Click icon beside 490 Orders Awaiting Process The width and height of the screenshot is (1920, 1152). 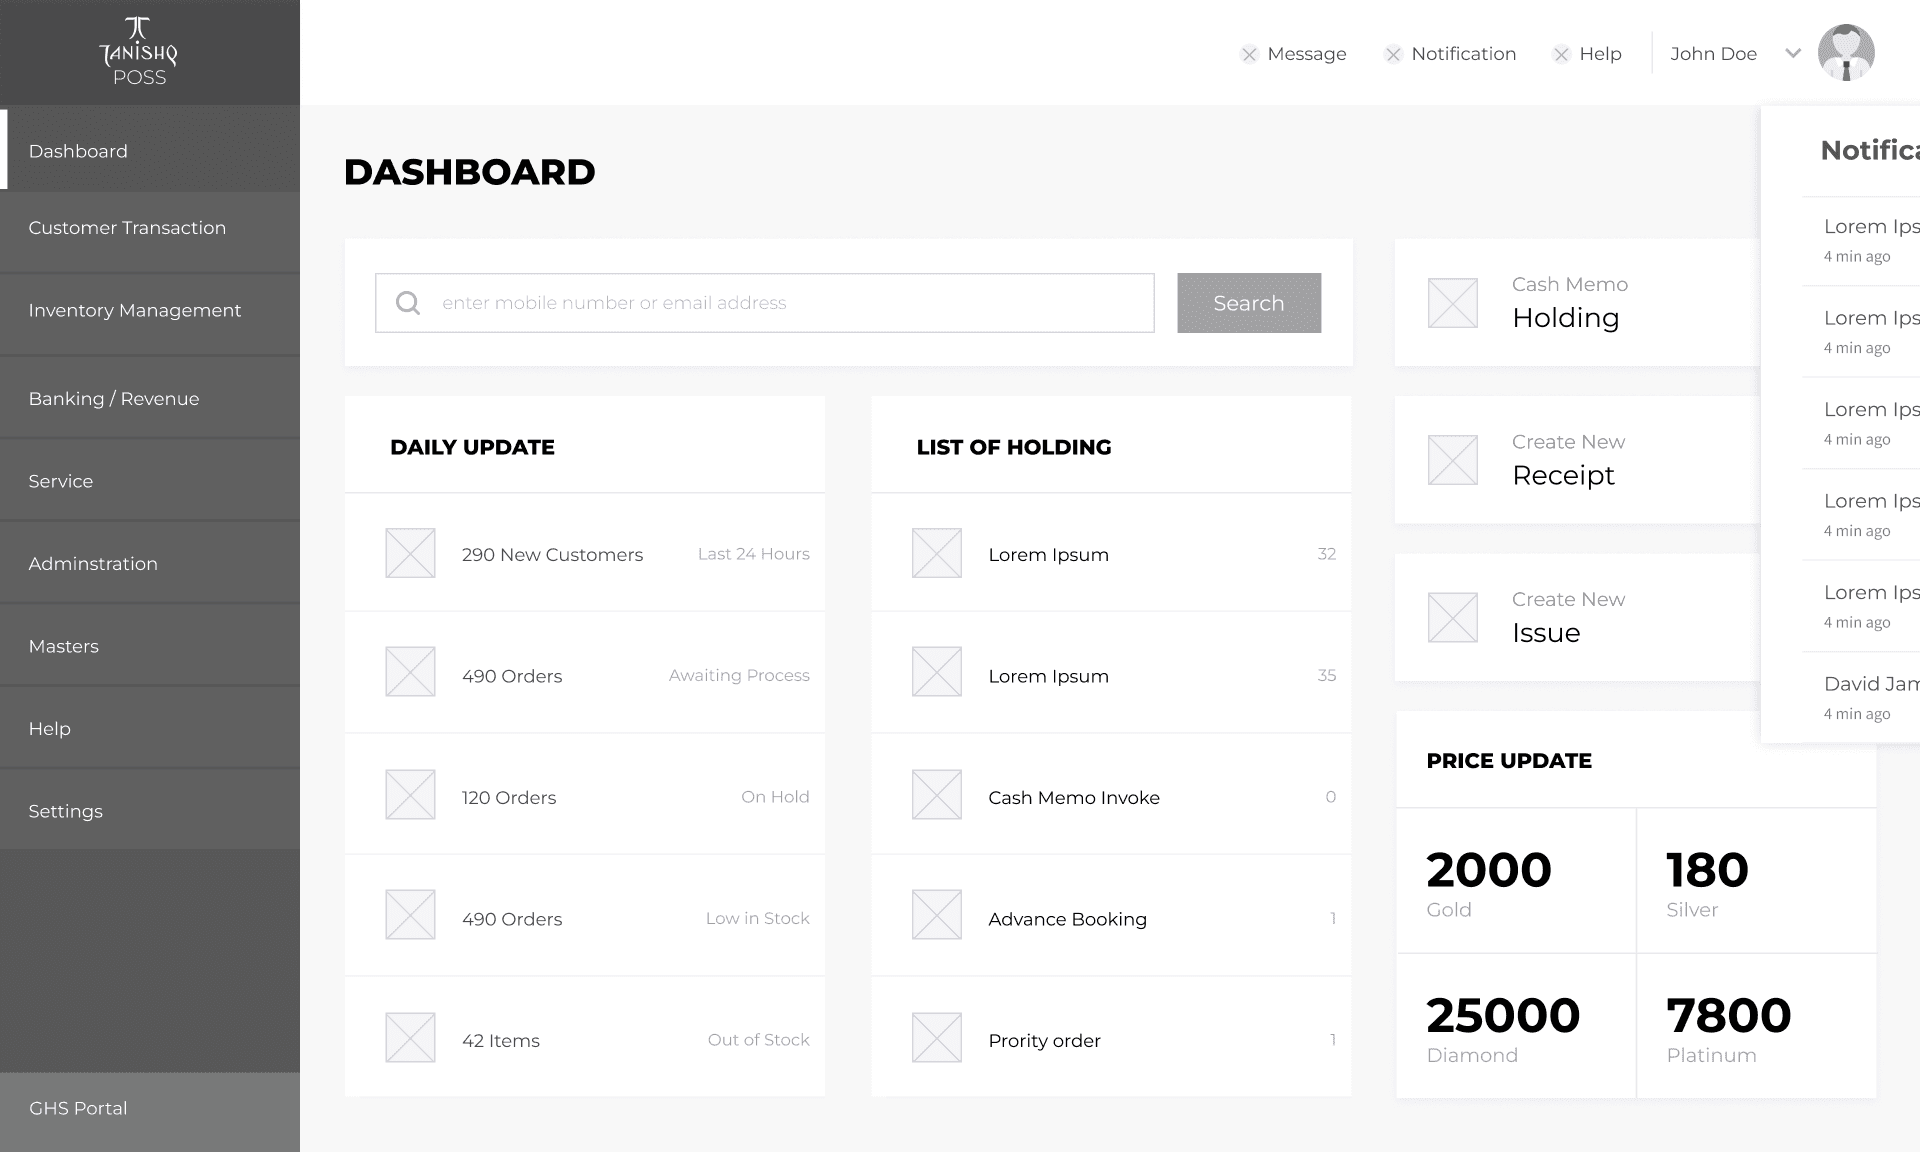410,672
